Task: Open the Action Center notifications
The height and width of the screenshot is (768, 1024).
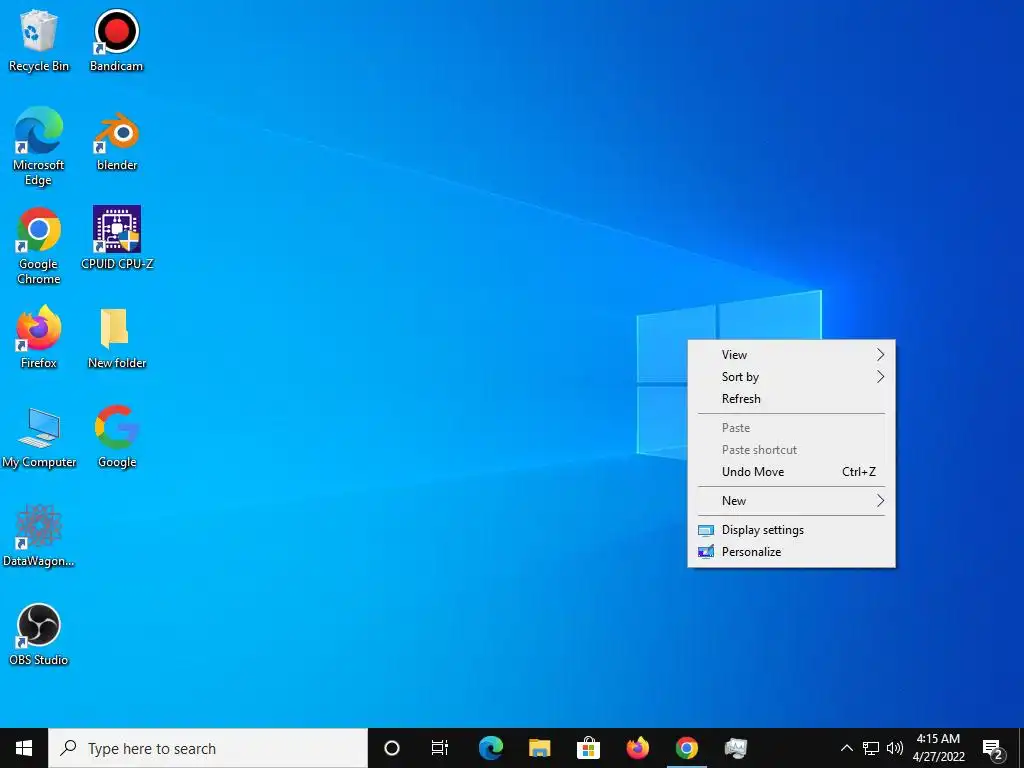Action: [993, 748]
